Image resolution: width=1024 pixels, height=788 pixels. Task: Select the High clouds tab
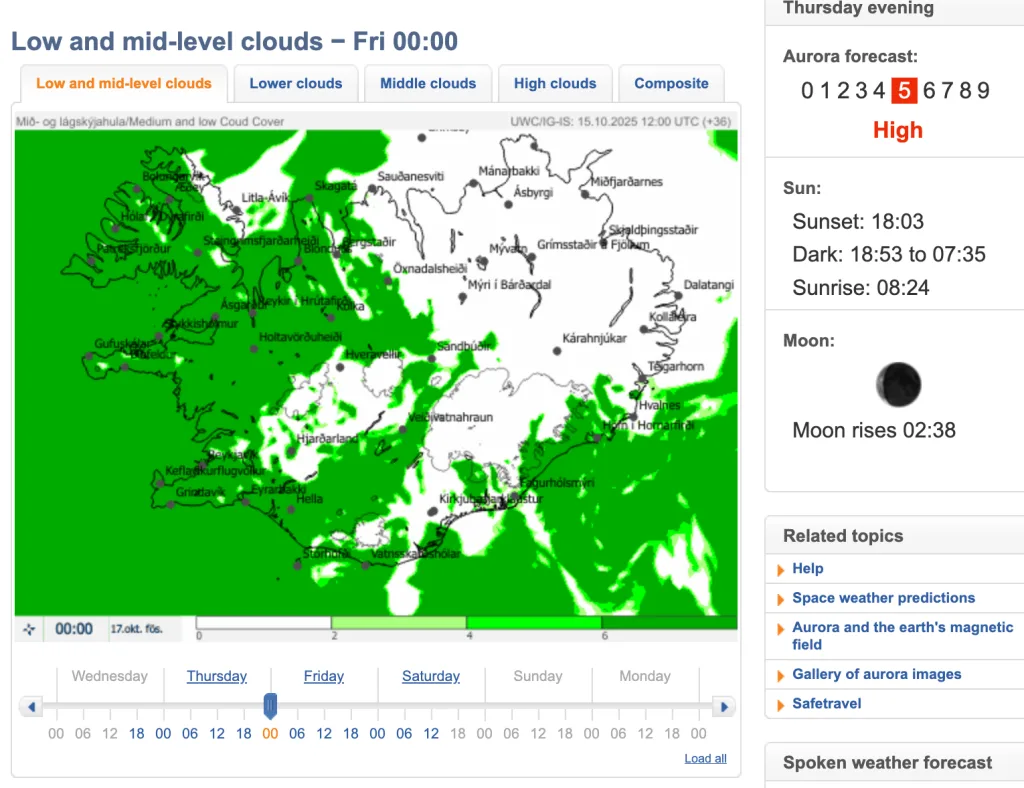point(554,84)
